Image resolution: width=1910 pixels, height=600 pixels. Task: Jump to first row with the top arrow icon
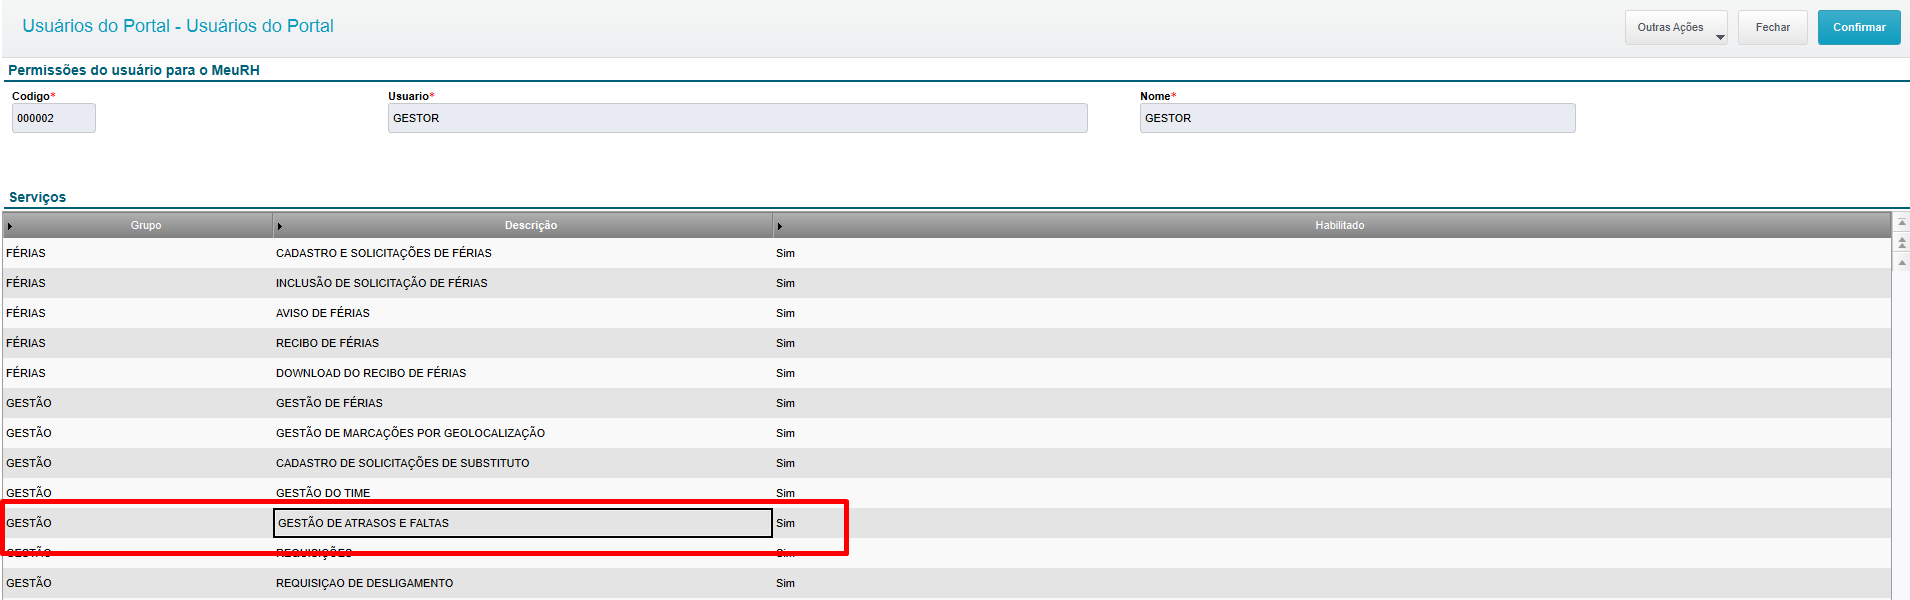1902,223
